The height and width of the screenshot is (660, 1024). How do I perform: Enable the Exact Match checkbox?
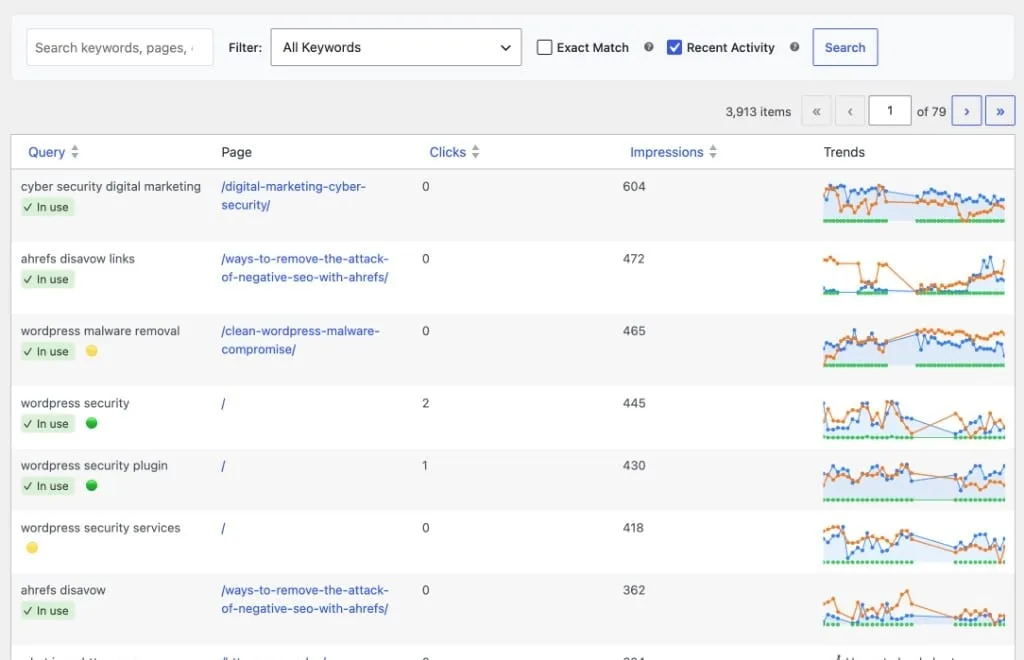[544, 47]
